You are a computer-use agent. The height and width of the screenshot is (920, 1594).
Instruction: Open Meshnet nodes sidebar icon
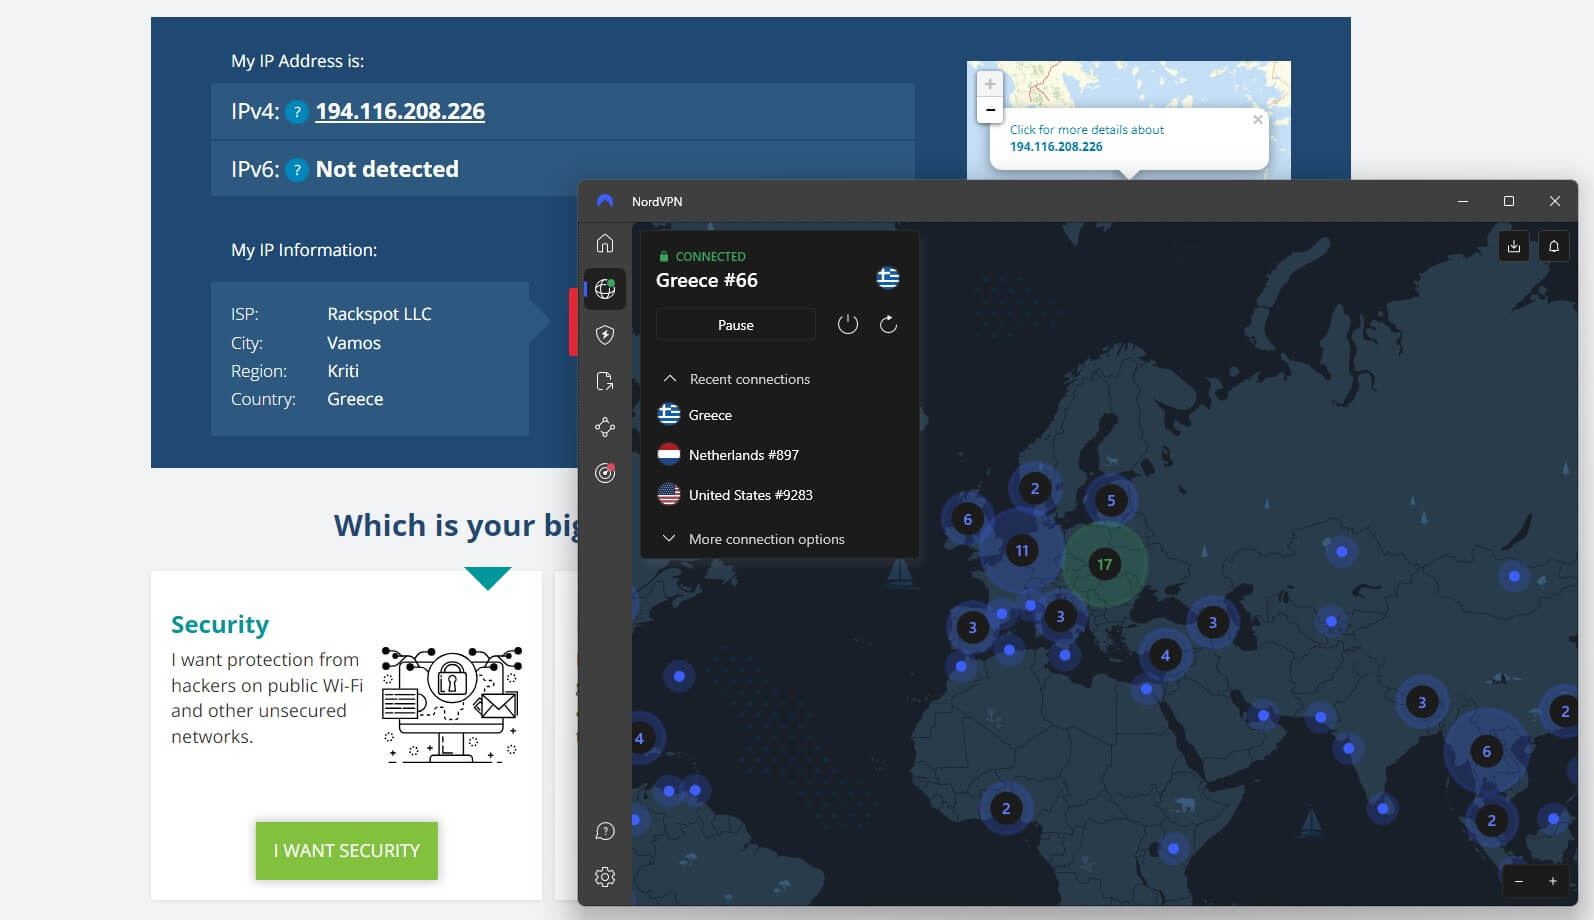click(605, 427)
